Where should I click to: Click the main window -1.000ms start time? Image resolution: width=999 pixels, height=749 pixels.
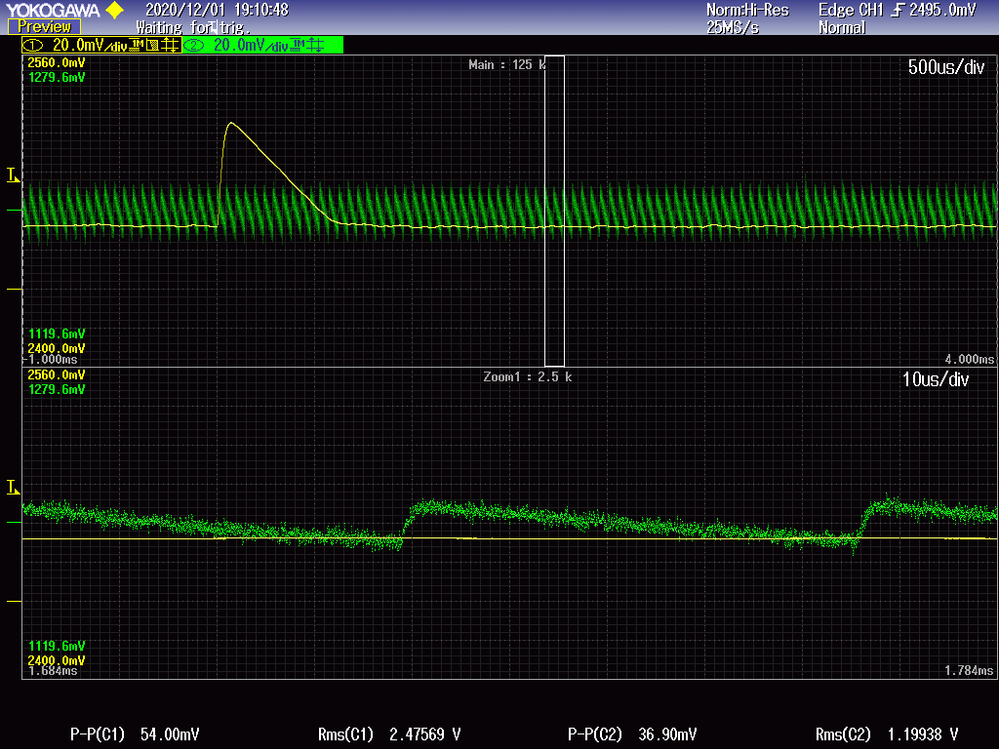coord(50,359)
